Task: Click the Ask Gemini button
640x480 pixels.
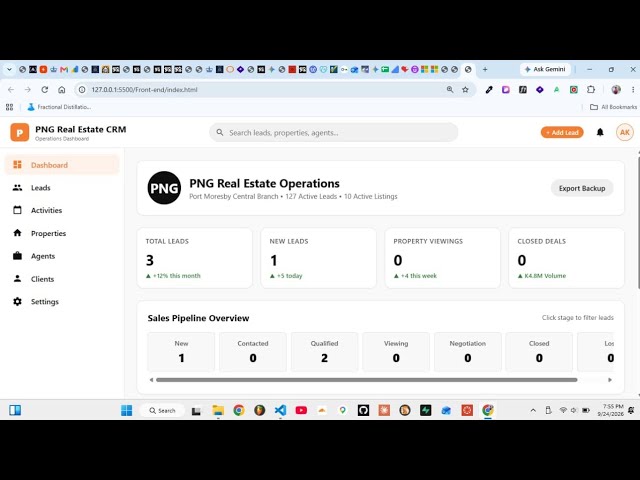Action: (x=545, y=69)
